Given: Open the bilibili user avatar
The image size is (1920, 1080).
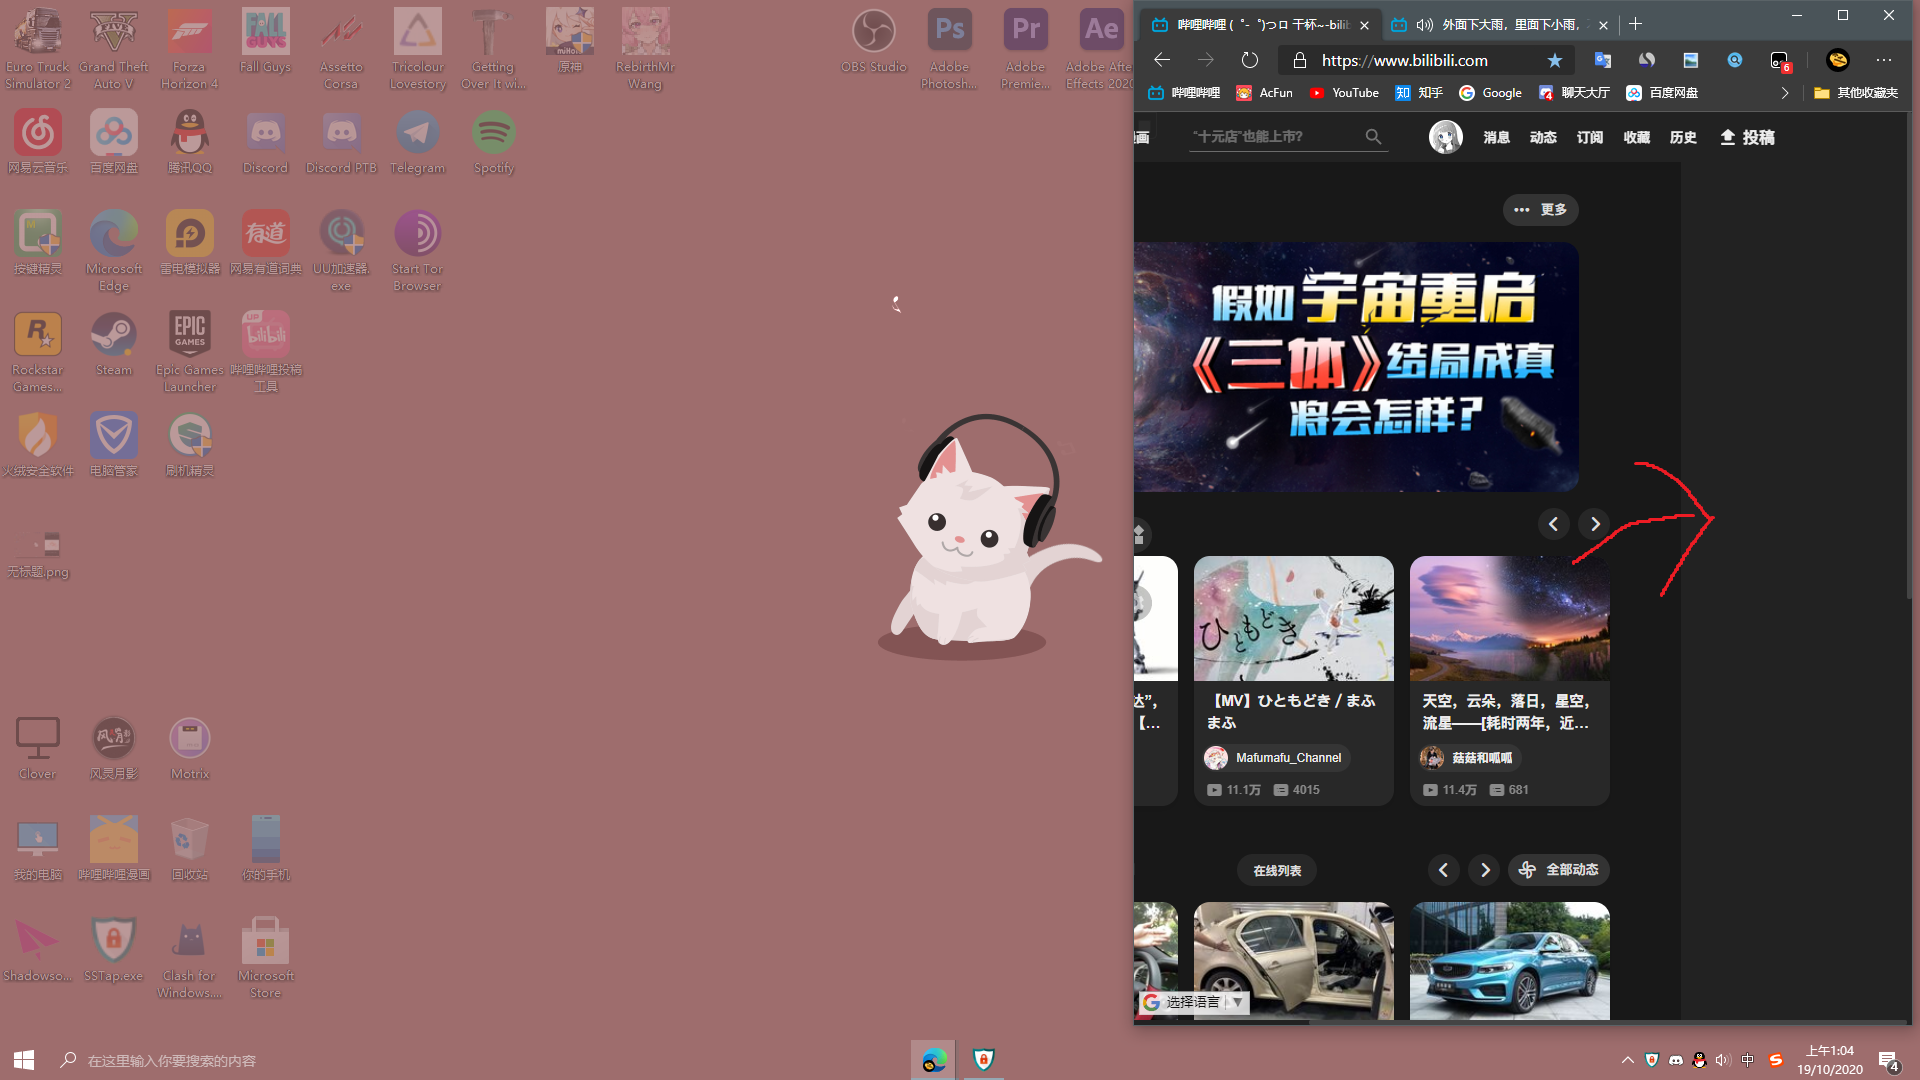Looking at the screenshot, I should pyautogui.click(x=1445, y=137).
